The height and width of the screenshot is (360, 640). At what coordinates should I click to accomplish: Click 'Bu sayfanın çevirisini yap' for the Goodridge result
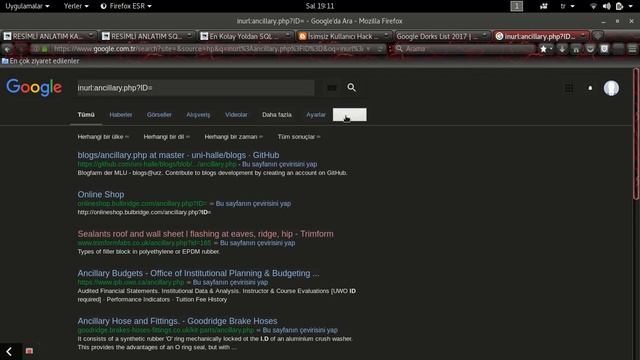[x=300, y=330]
